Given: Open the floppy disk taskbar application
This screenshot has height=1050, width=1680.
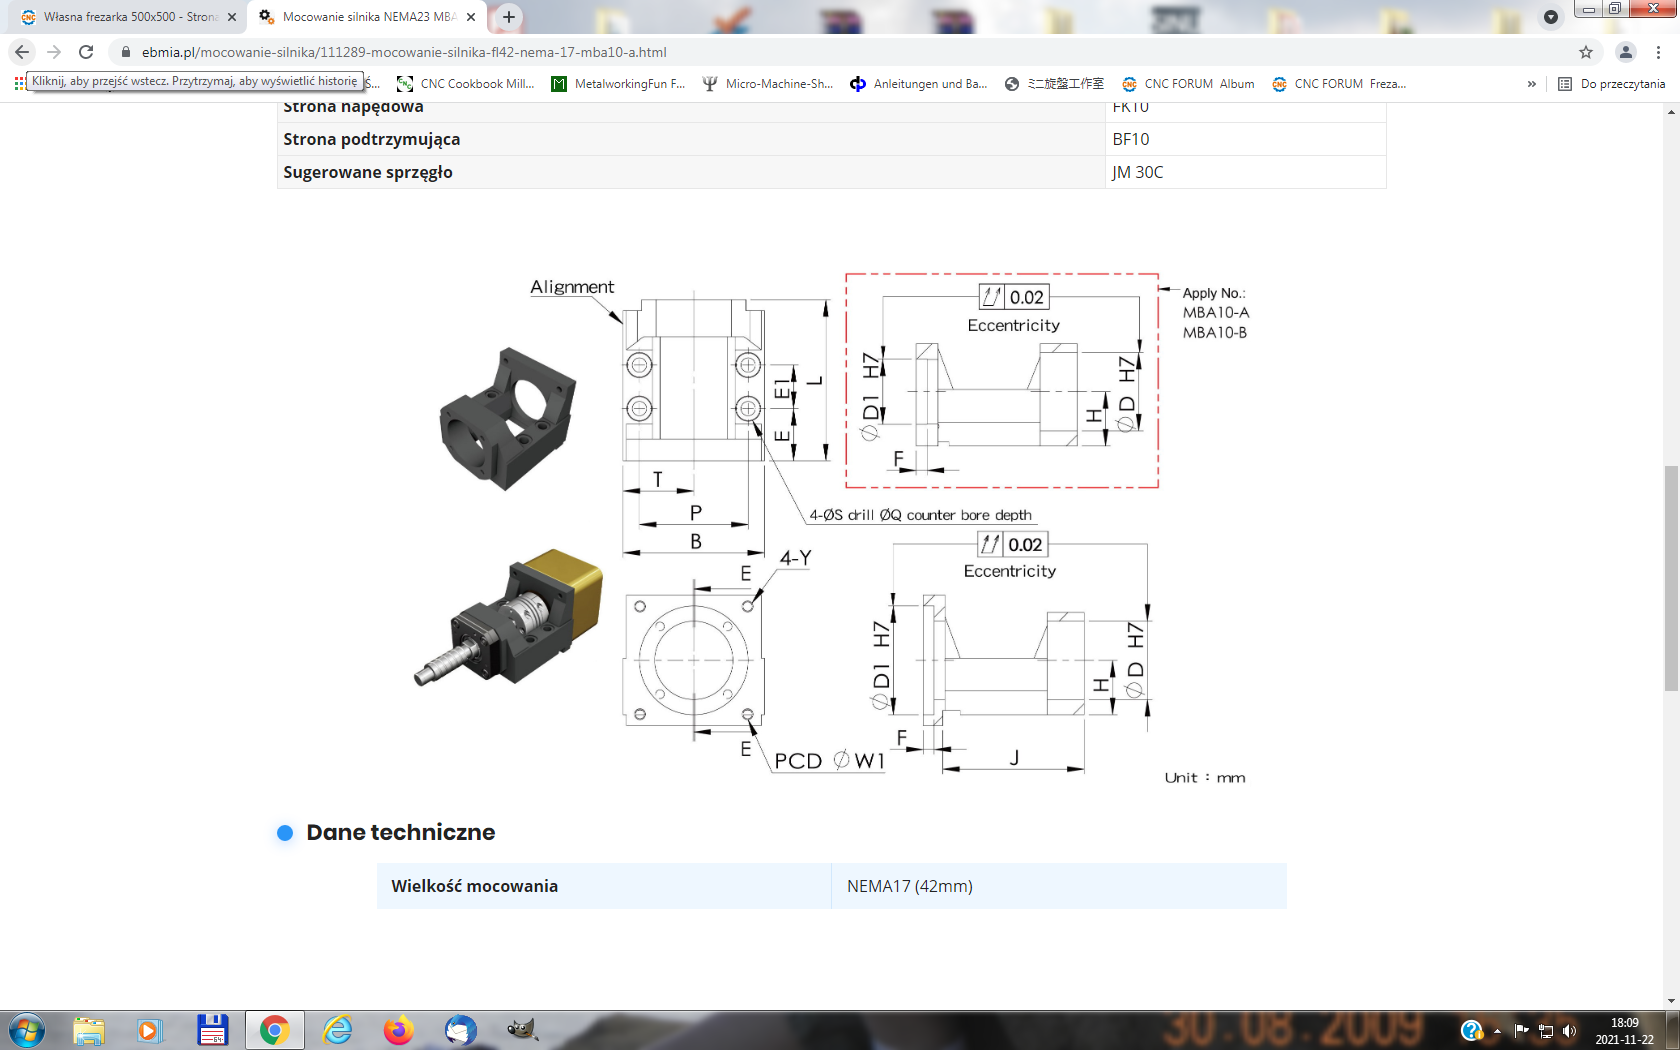Looking at the screenshot, I should [x=212, y=1030].
